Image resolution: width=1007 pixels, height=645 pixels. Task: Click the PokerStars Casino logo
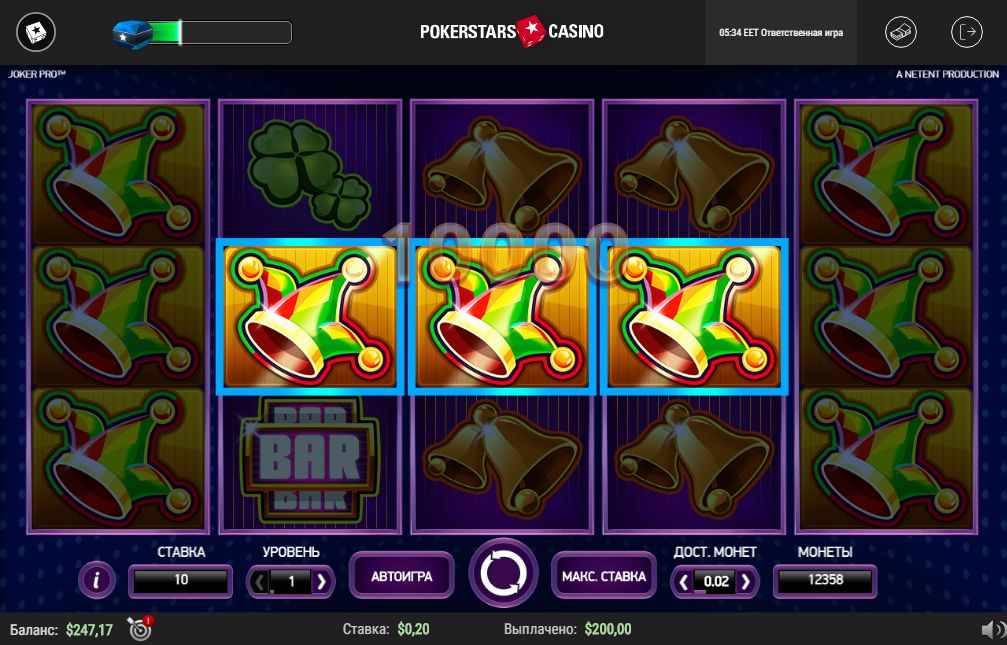(512, 31)
